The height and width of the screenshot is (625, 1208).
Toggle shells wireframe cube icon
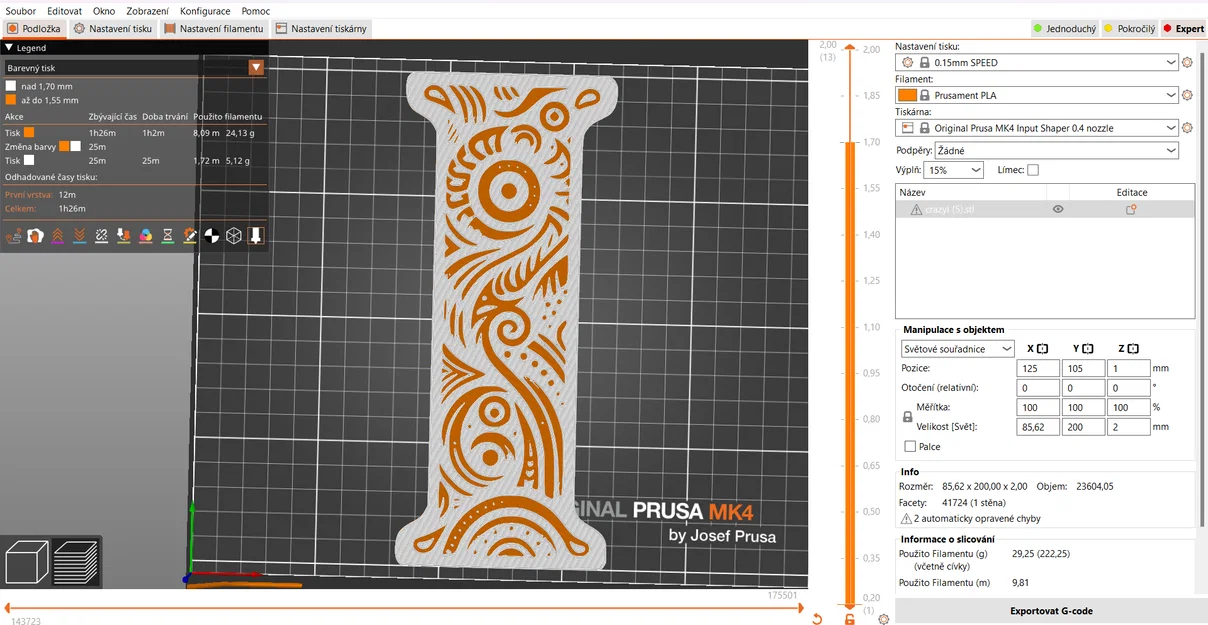[x=234, y=236]
